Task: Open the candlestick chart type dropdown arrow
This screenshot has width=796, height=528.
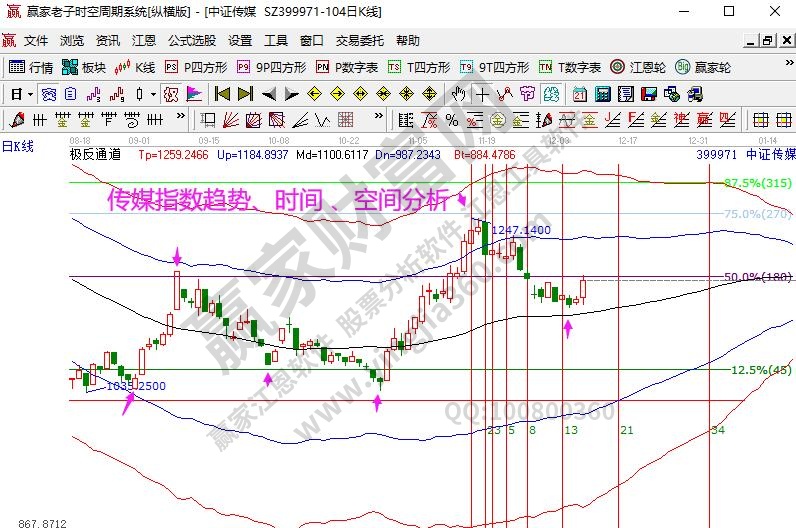Action: tap(152, 94)
